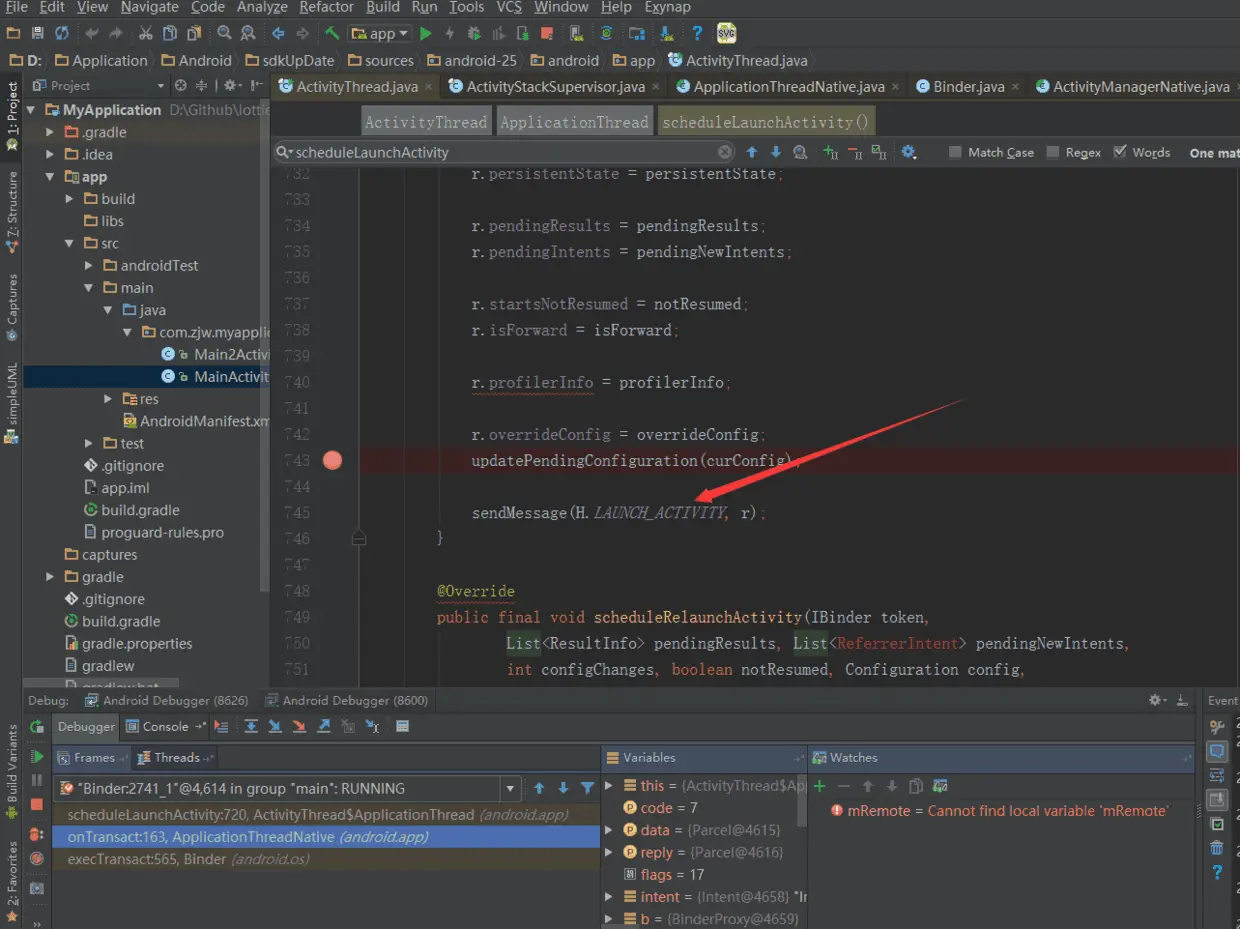Click the Debug app bug icon
Viewport: 1240px width, 929px height.
(x=474, y=33)
